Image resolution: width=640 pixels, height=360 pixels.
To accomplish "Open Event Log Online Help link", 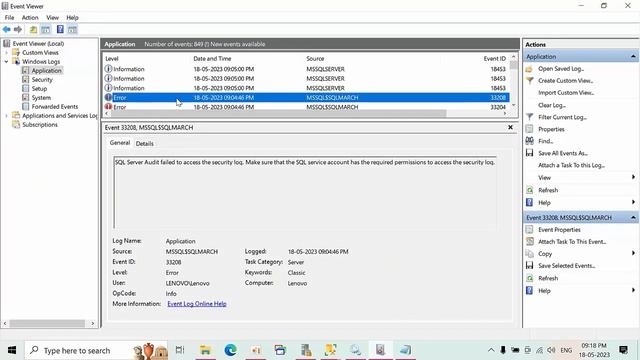I will tap(197, 304).
